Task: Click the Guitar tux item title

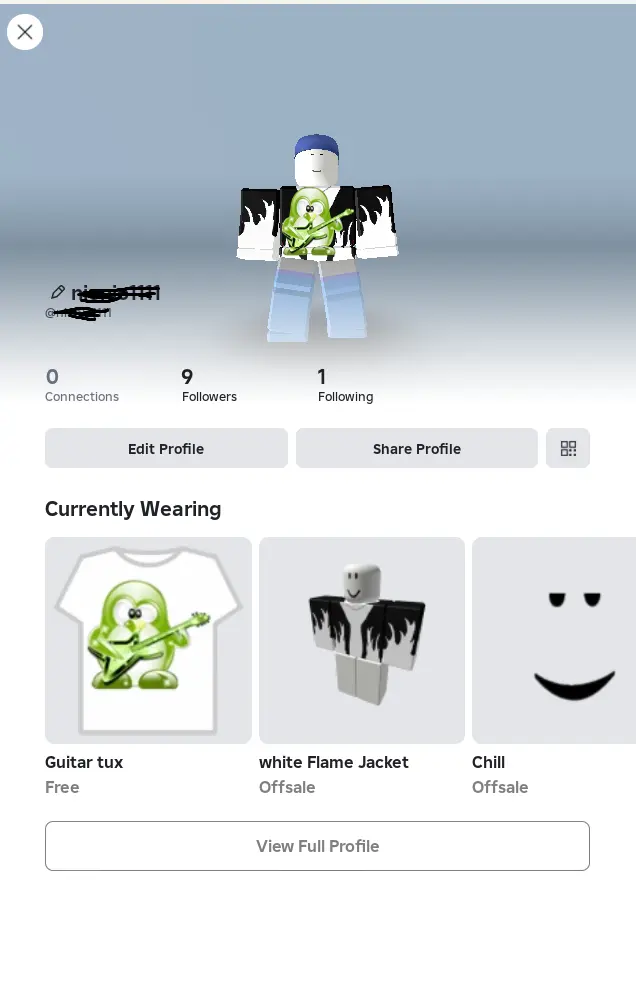Action: coord(84,762)
